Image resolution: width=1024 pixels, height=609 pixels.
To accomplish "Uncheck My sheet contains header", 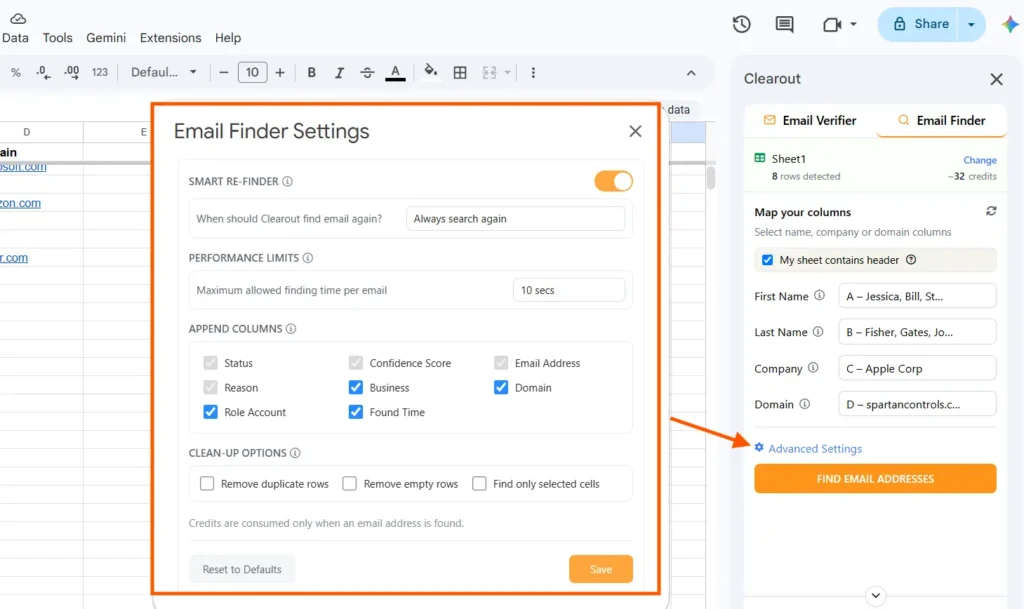I will point(767,260).
